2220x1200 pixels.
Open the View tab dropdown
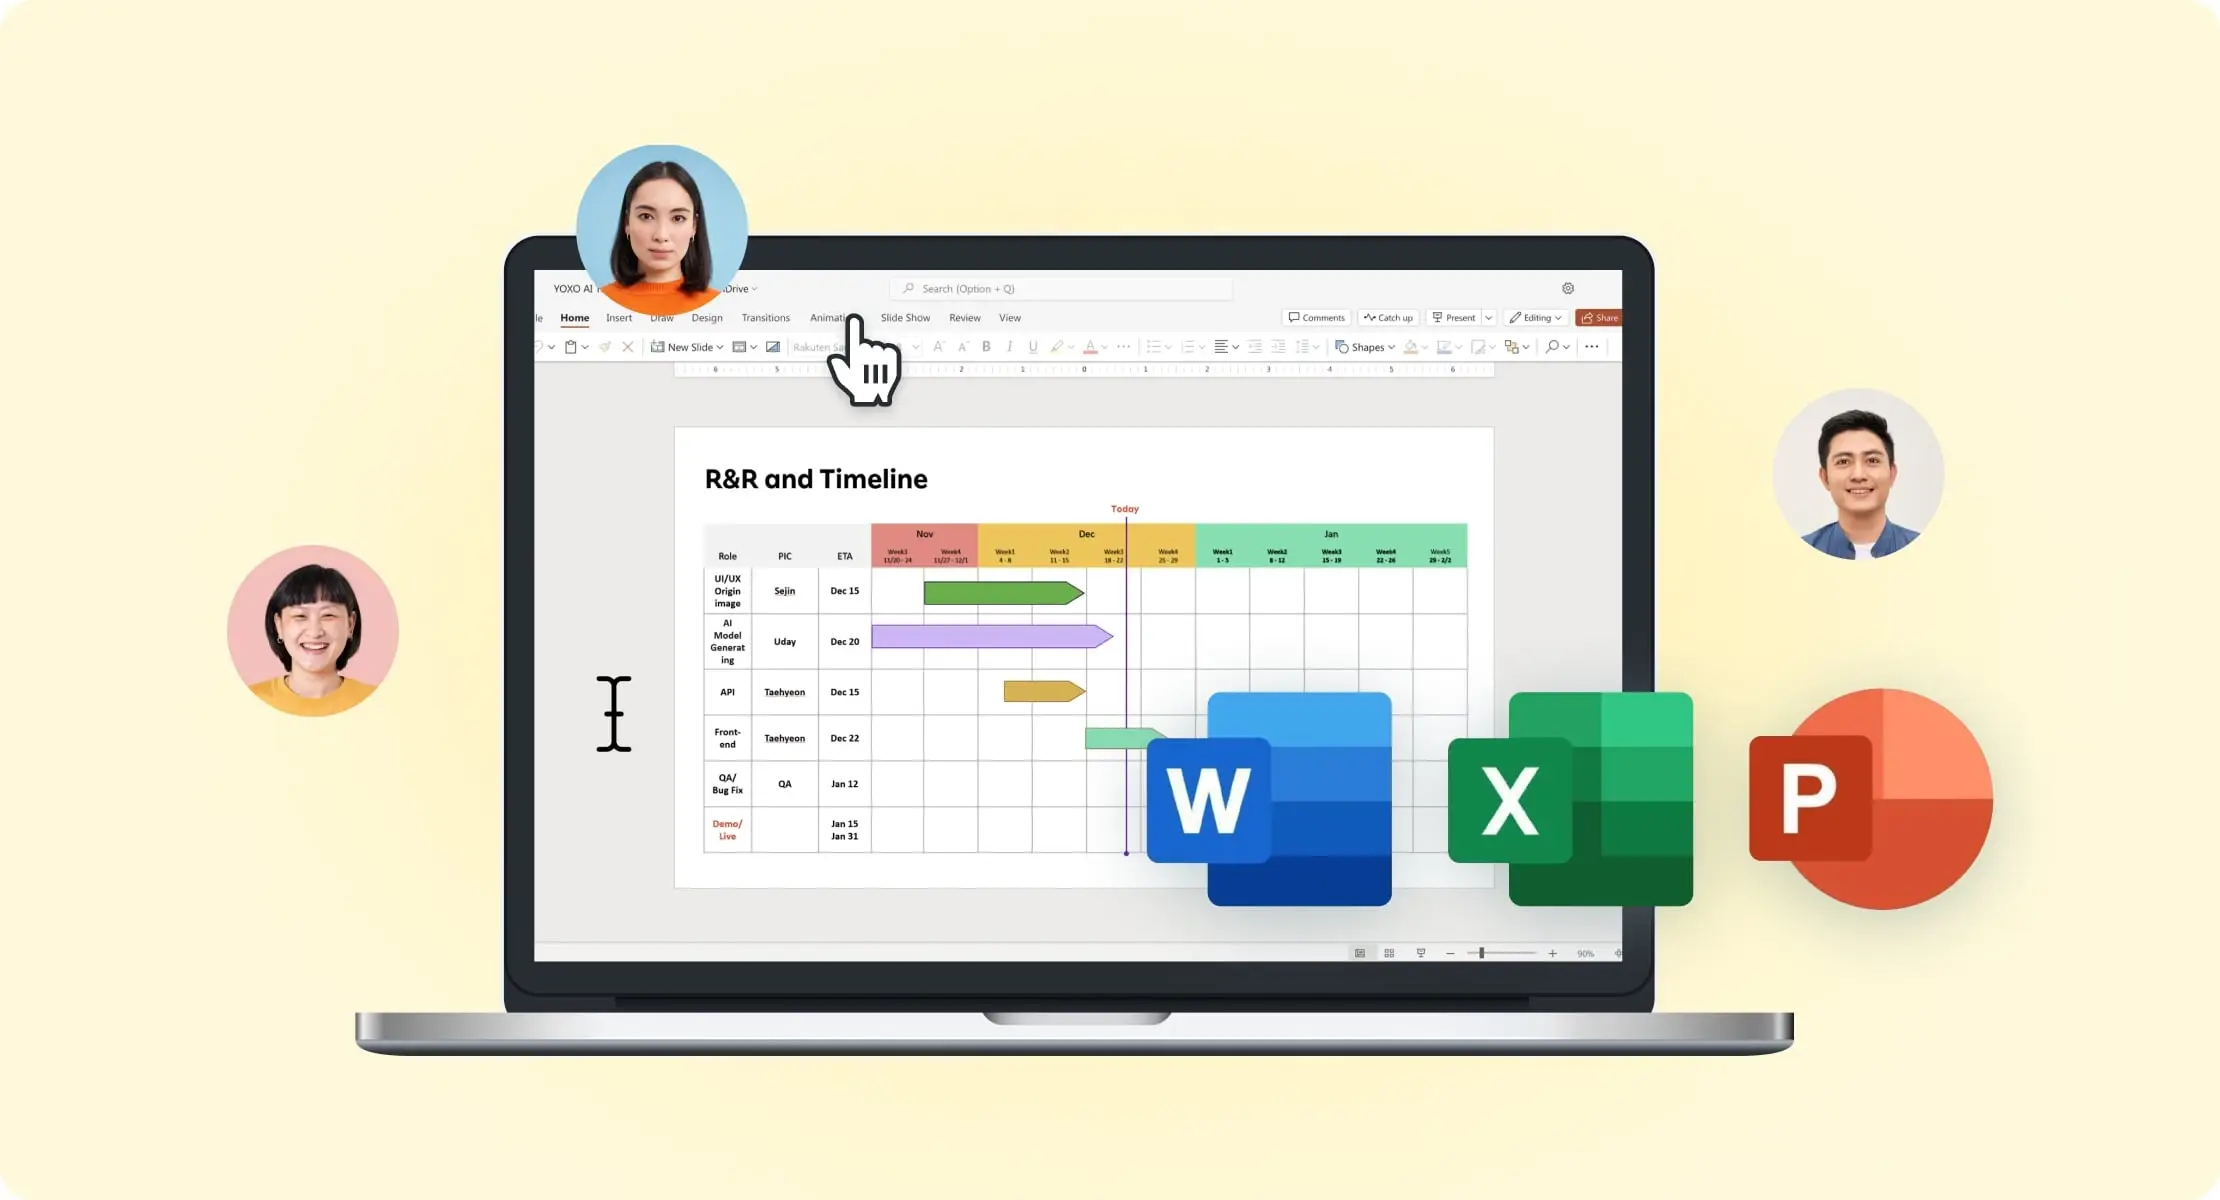pos(1010,318)
